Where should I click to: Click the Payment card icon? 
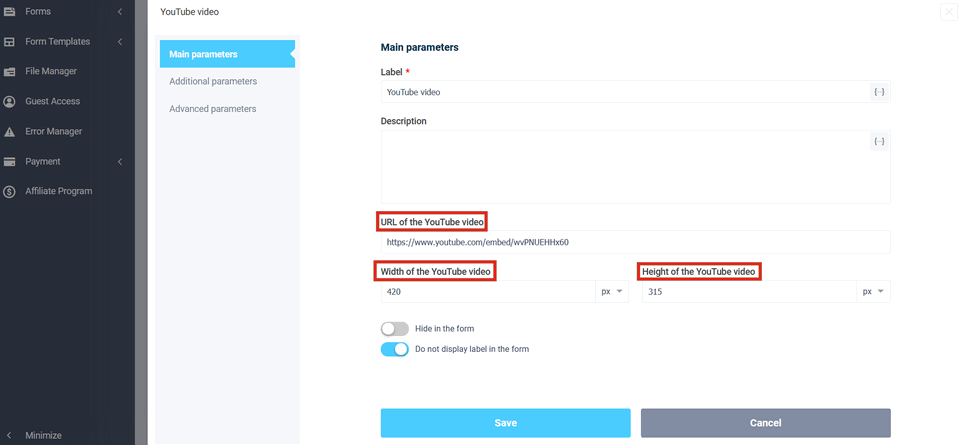pyautogui.click(x=9, y=162)
